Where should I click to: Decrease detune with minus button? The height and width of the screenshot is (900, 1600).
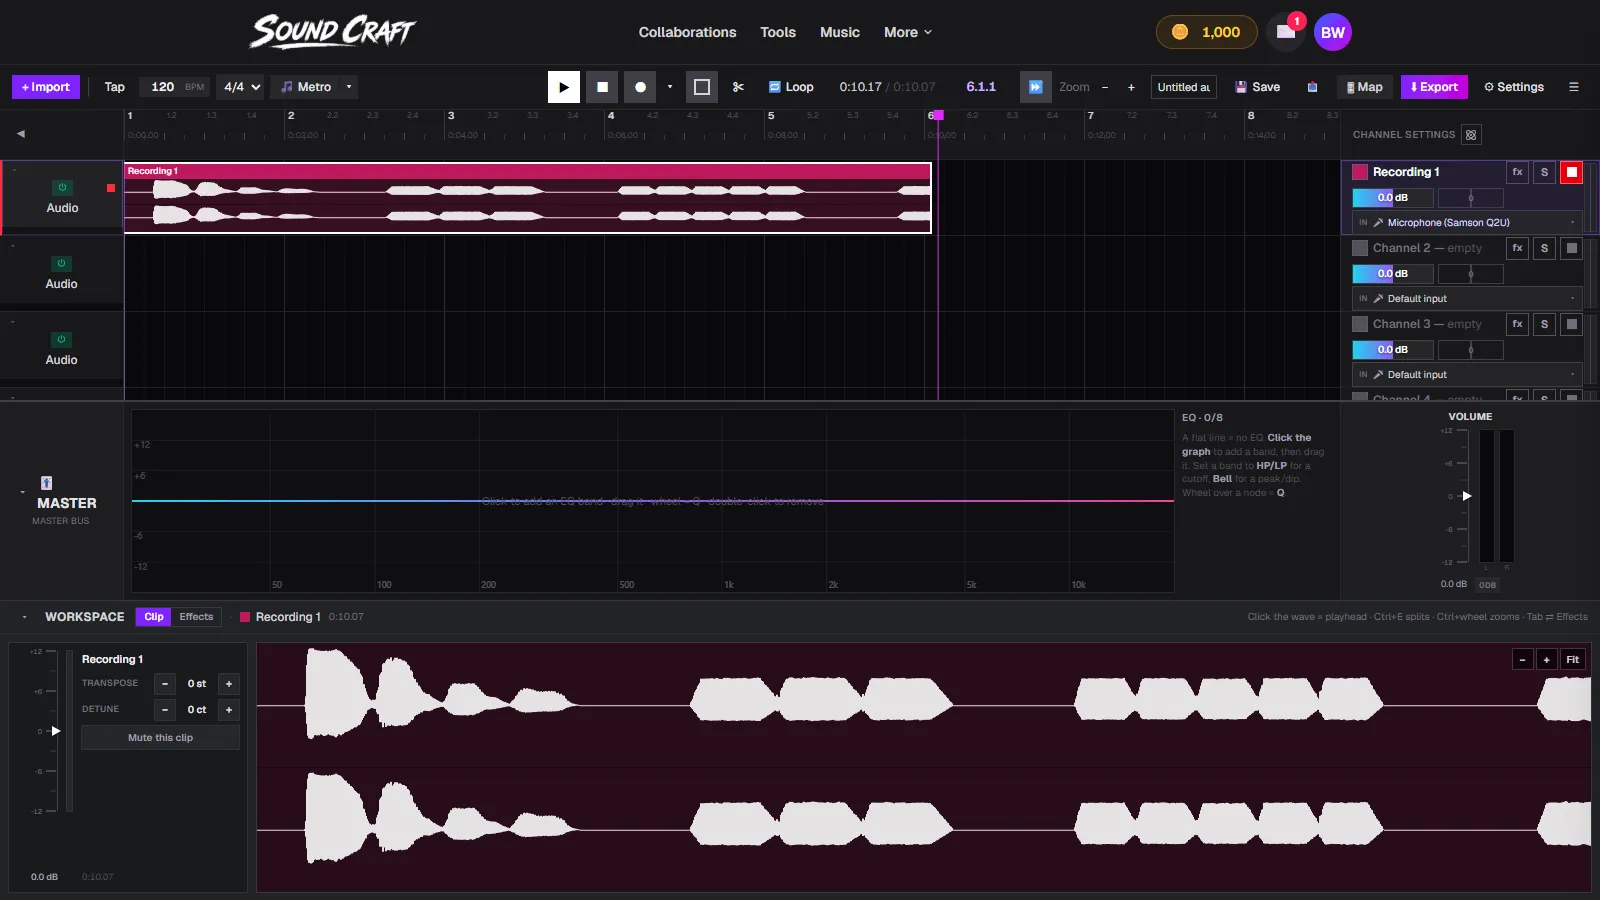[165, 710]
